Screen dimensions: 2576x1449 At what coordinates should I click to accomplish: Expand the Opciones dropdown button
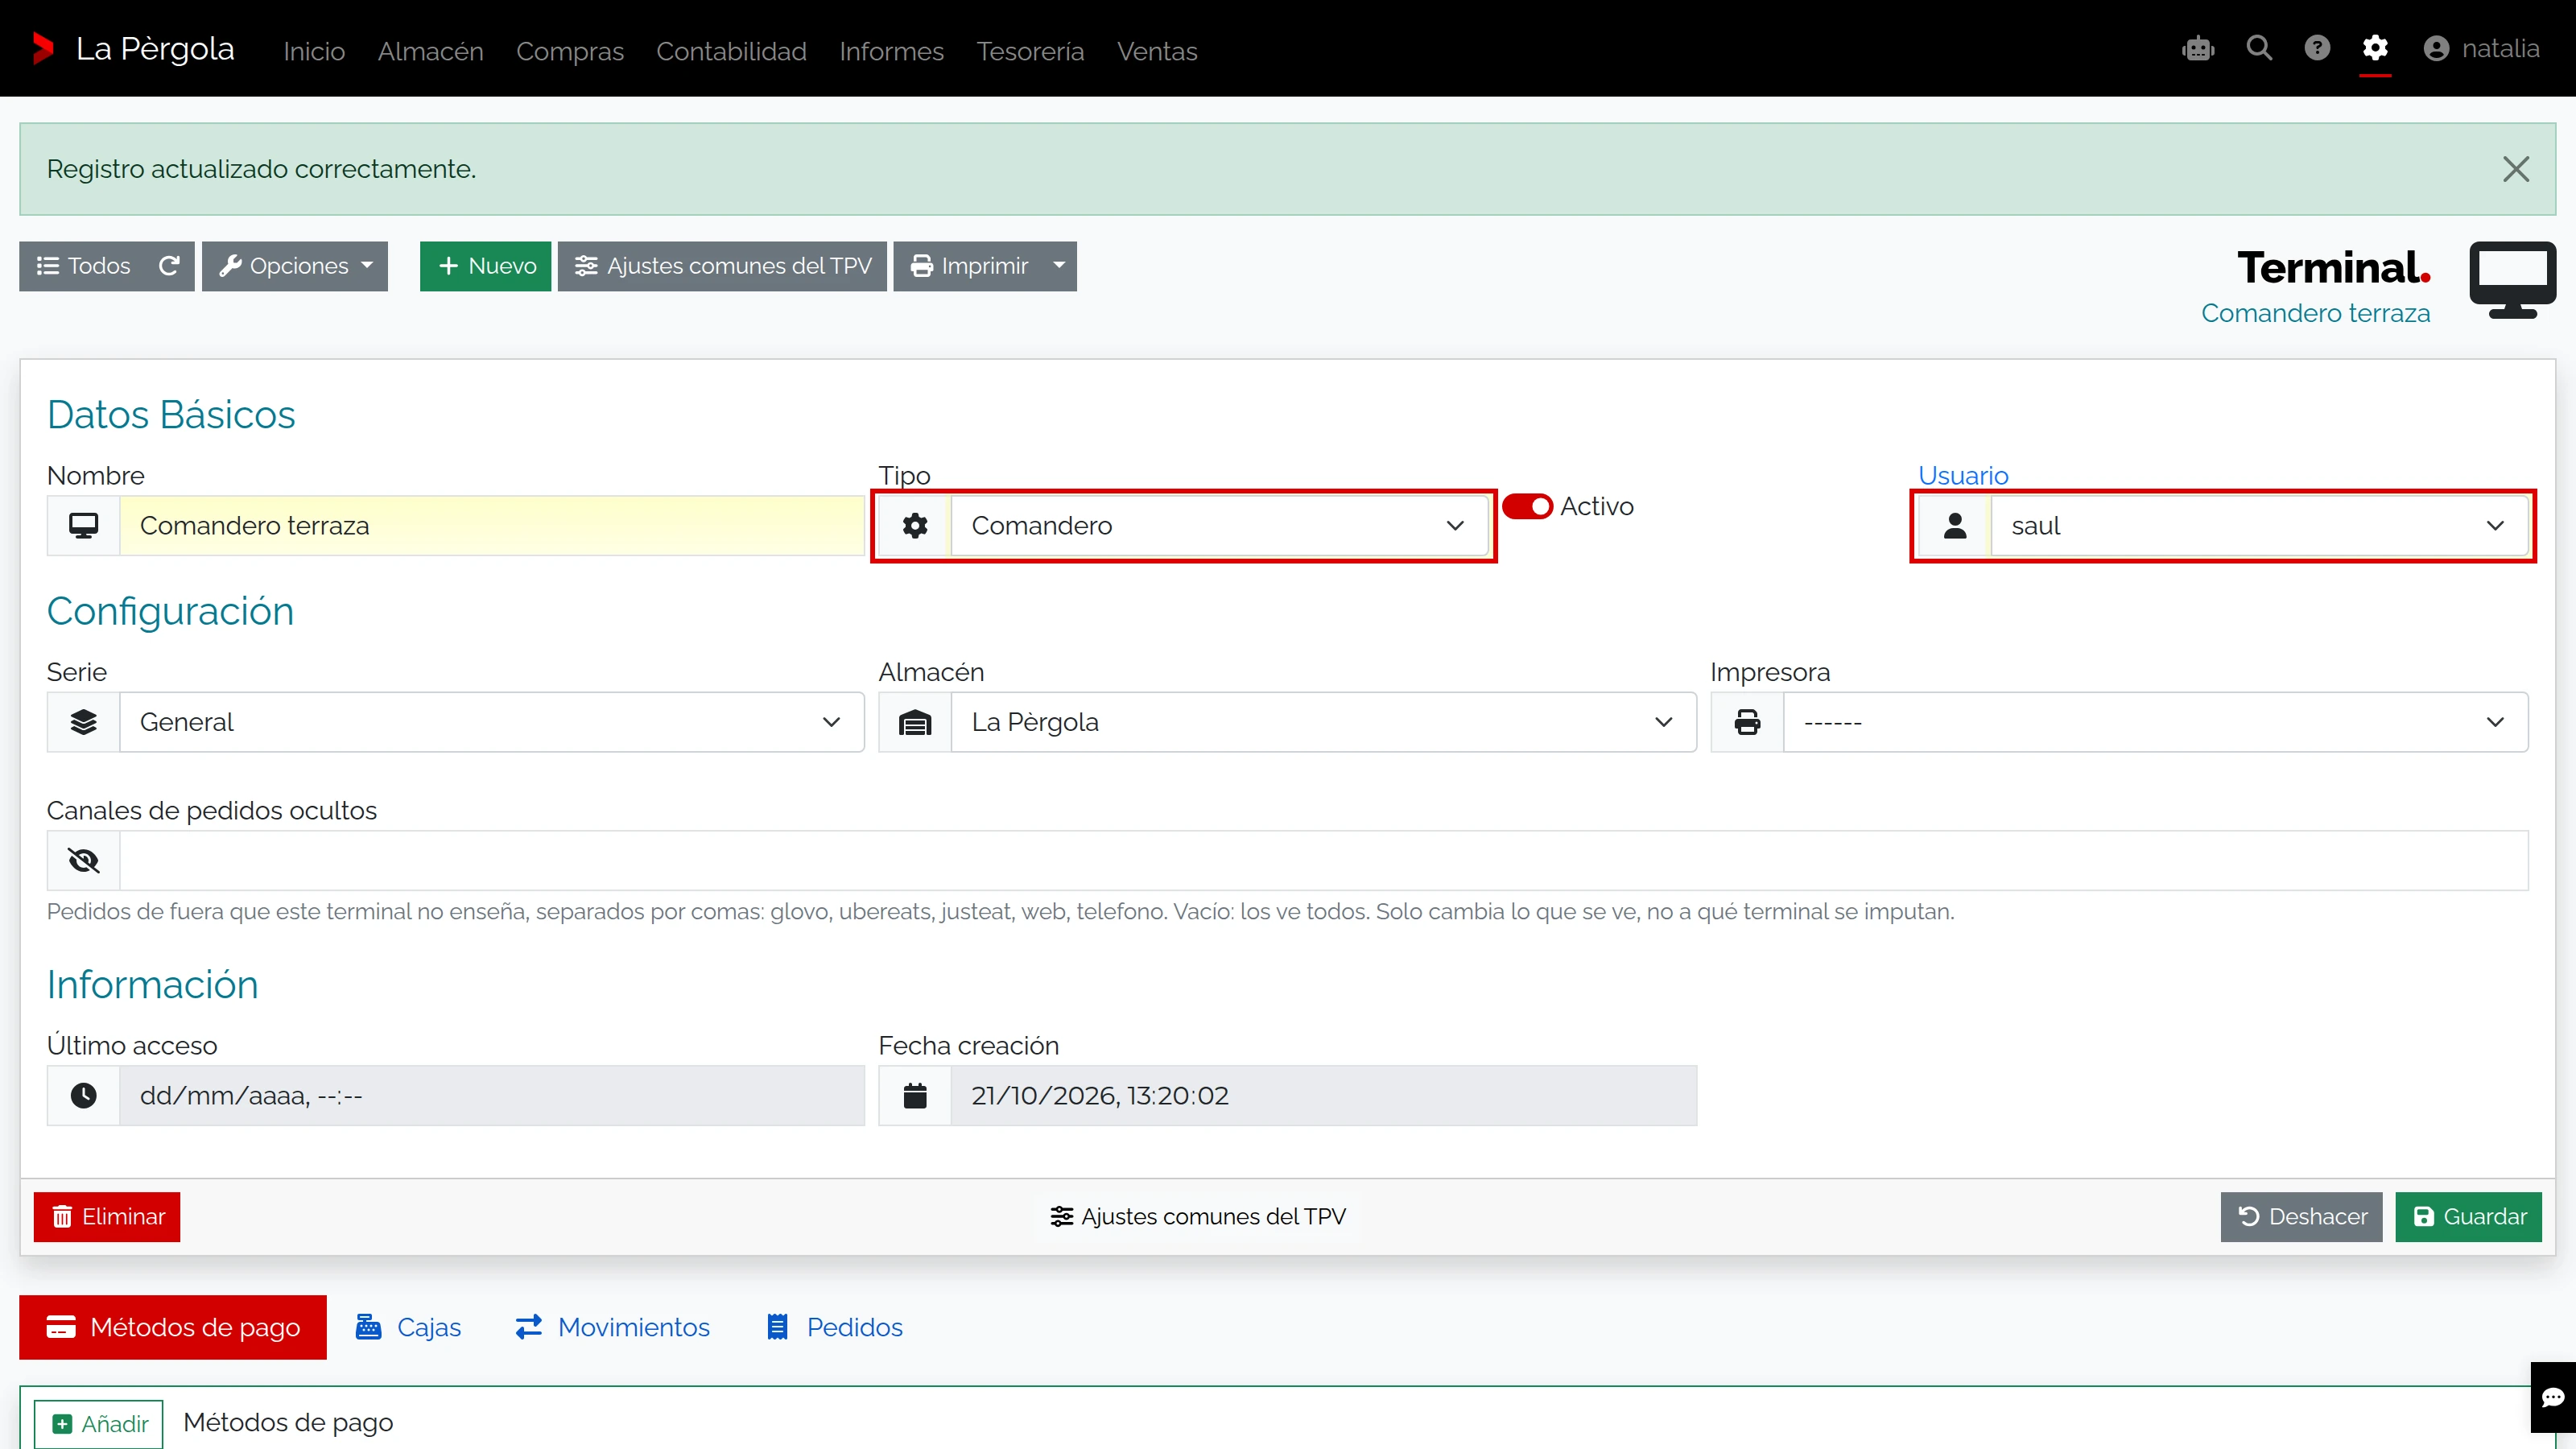pos(295,266)
